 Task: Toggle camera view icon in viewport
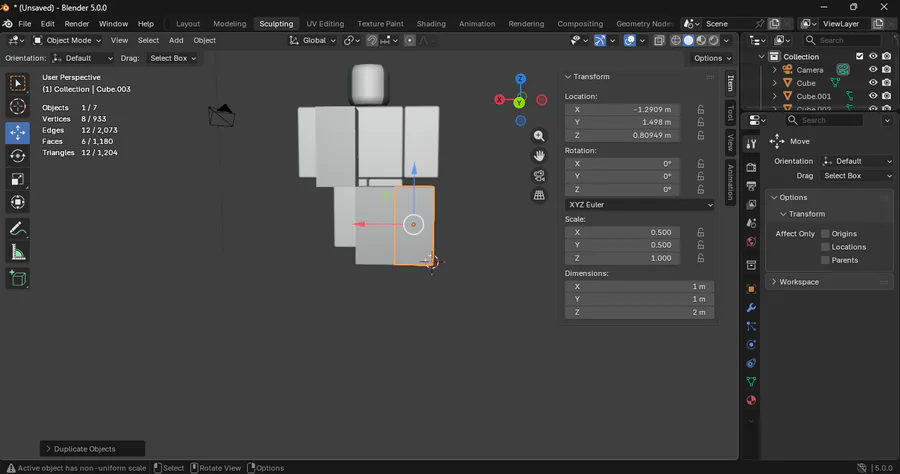tap(539, 176)
